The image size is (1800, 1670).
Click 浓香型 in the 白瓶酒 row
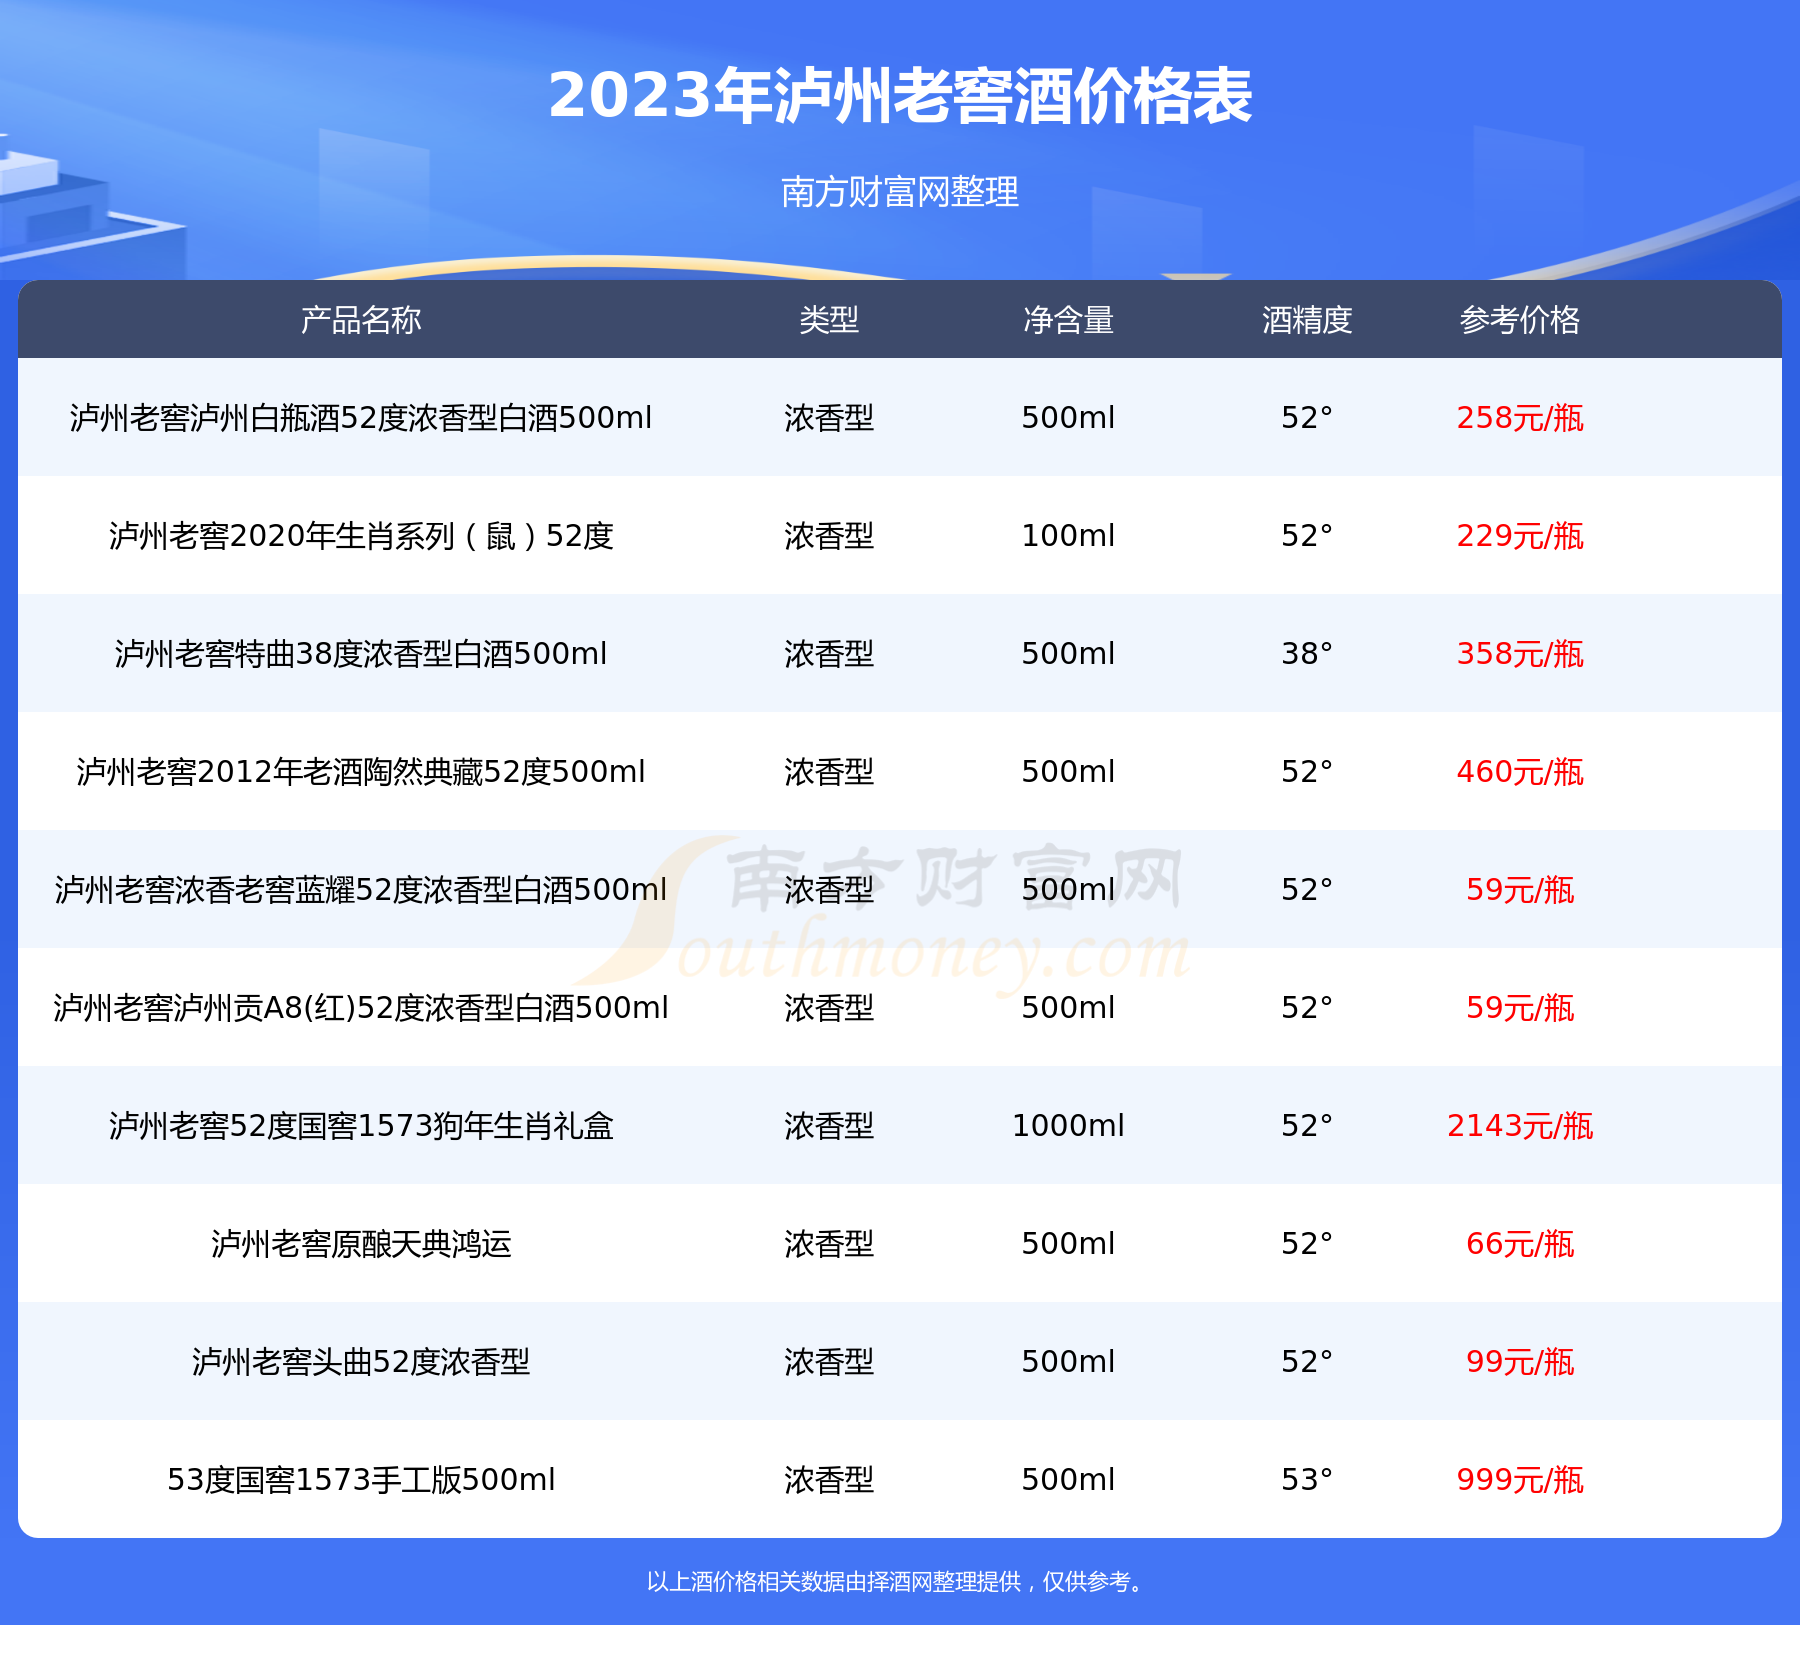(x=829, y=417)
